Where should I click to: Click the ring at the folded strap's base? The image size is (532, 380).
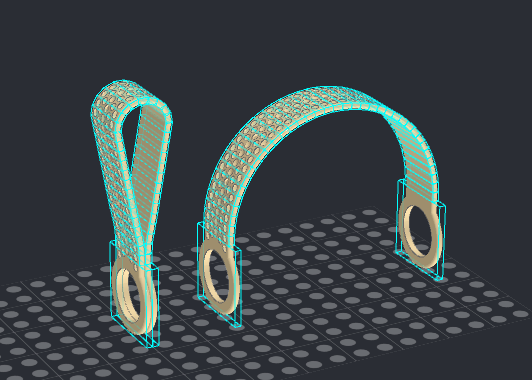pyautogui.click(x=135, y=295)
